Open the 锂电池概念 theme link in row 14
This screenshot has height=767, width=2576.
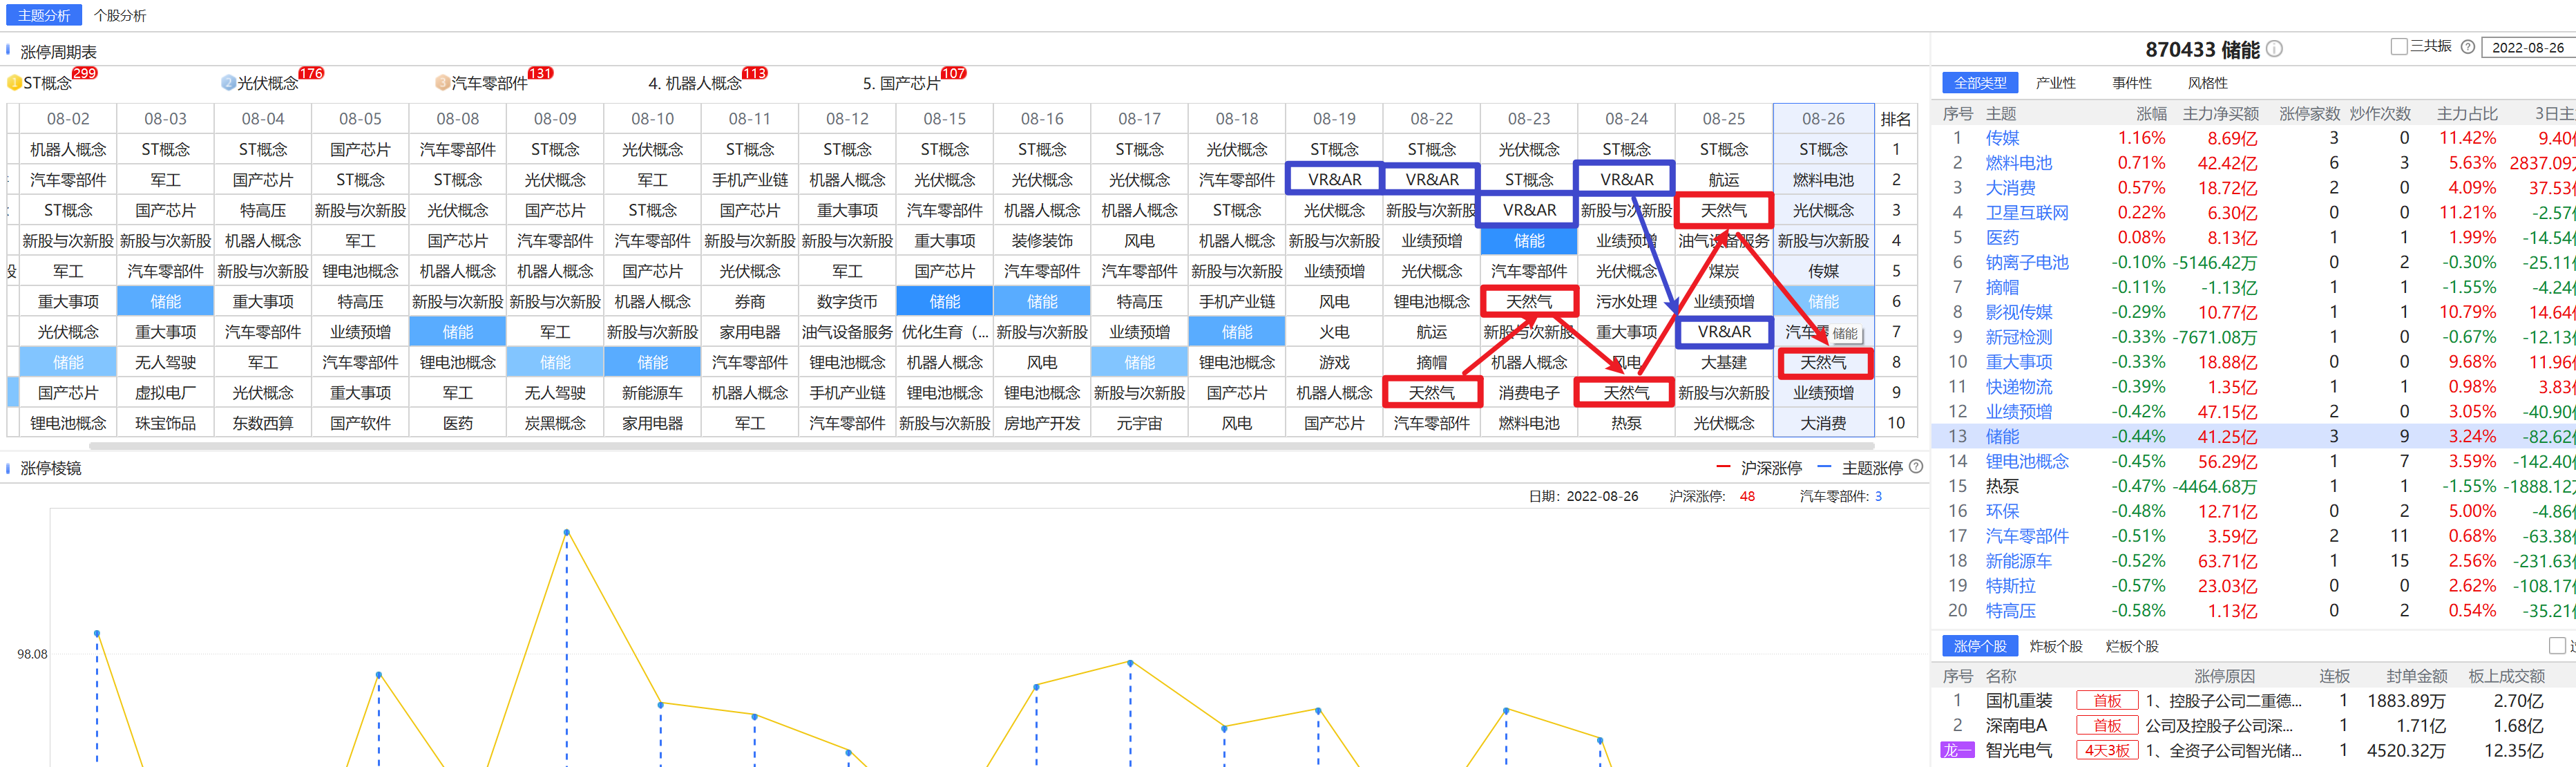(2027, 461)
